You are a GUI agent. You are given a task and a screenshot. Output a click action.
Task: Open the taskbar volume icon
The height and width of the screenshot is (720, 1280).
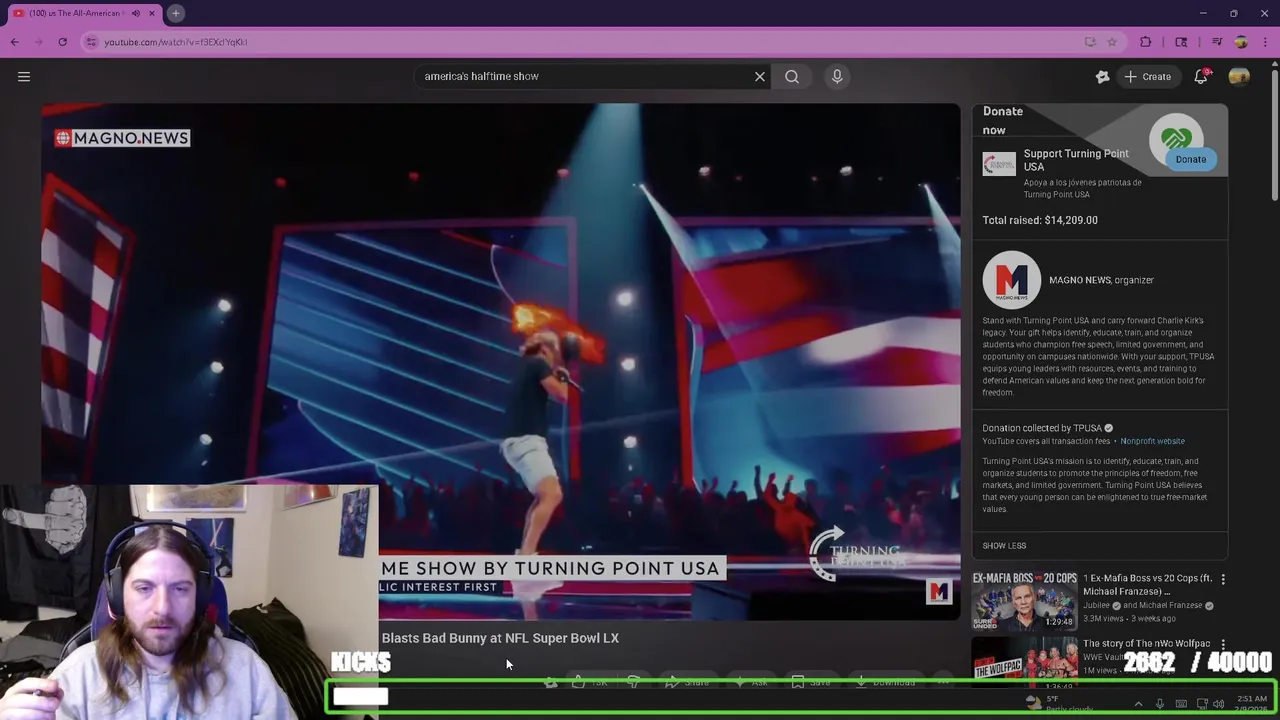[x=1218, y=704]
